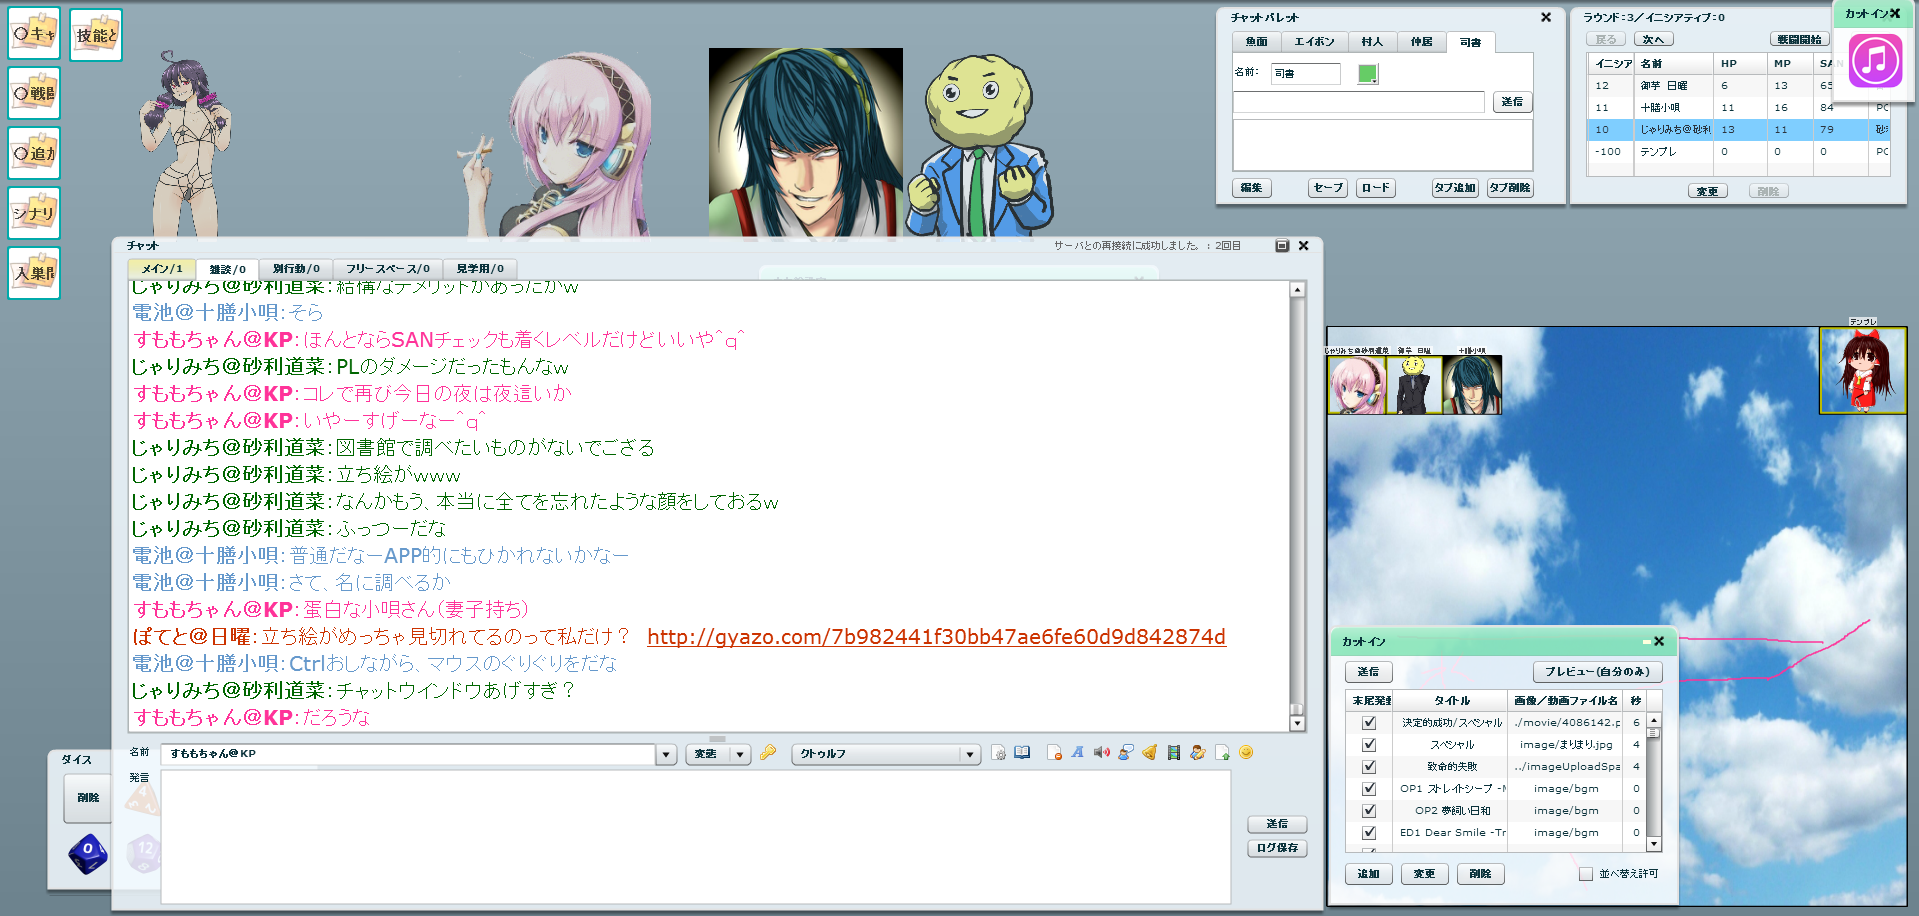Click the chat log vertical scrollbar
The image size is (1919, 916).
click(x=1297, y=505)
